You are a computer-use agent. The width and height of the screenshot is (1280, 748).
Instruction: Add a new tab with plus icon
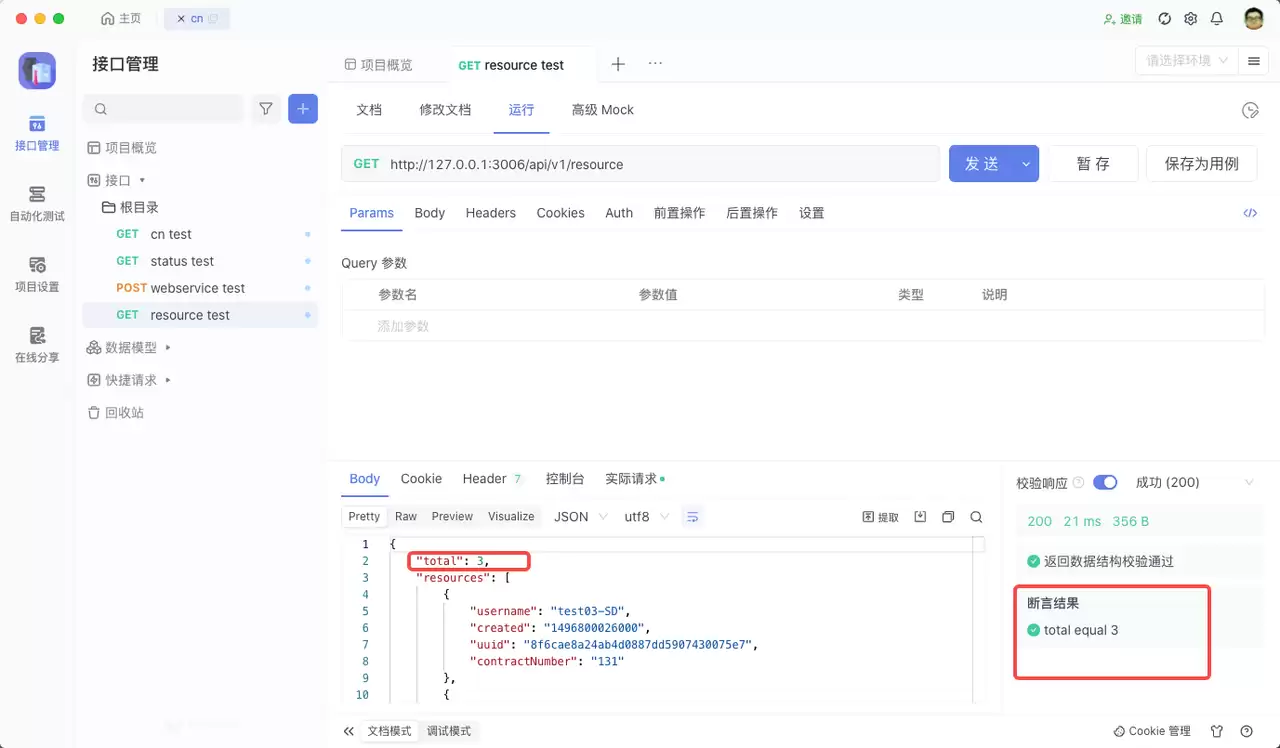[x=618, y=64]
